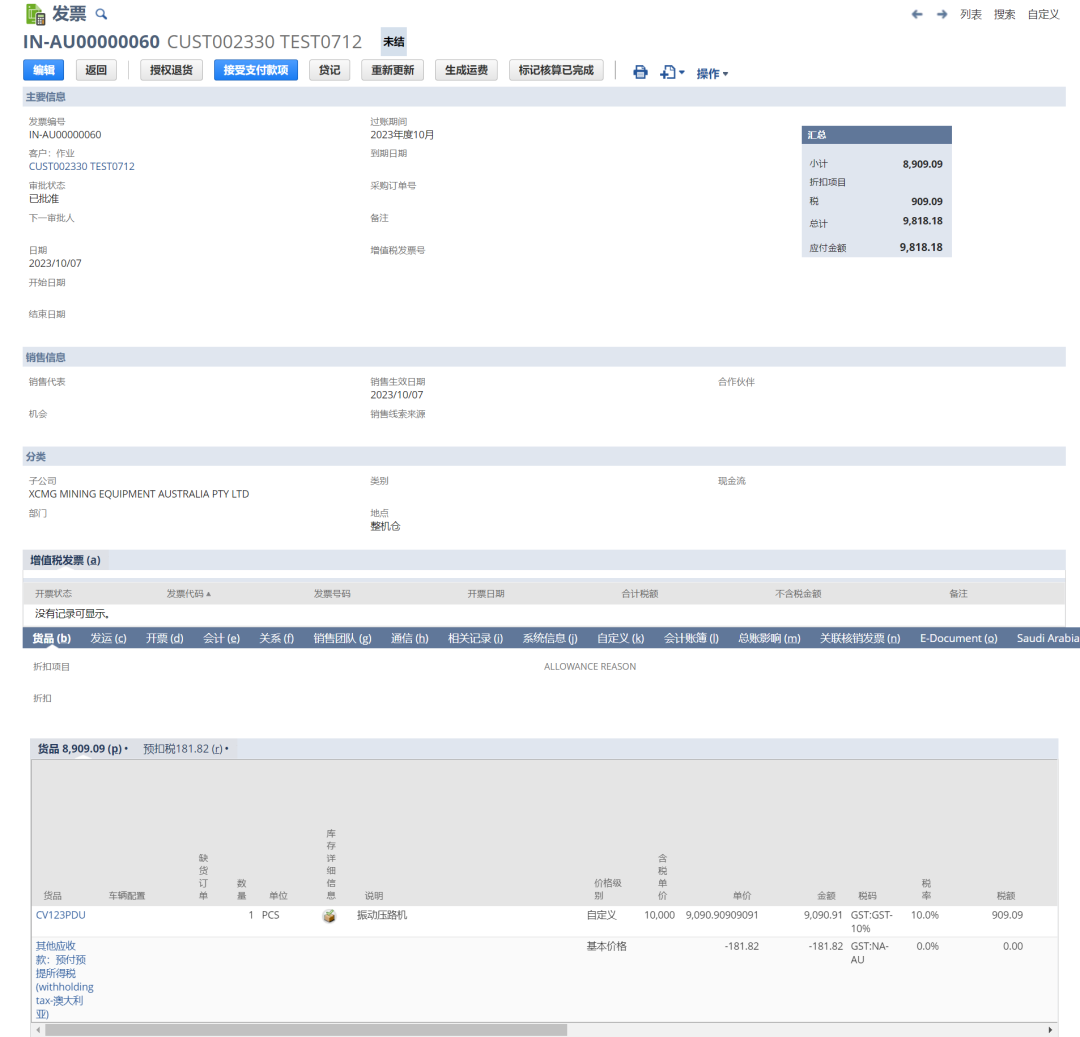Switch to the 自定义 (k) tab
Screen dimensions: 1080x1037
621,638
